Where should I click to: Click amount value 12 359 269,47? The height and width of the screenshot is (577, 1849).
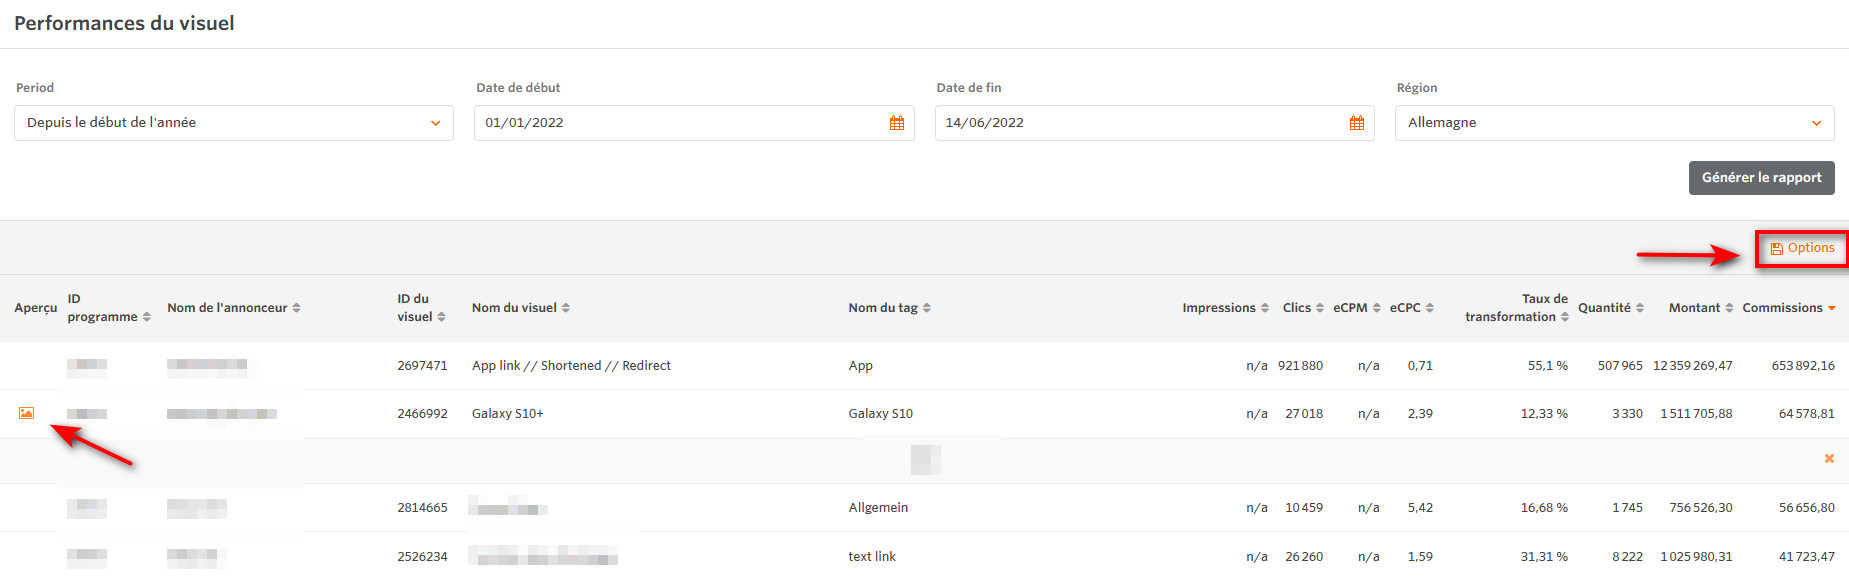pyautogui.click(x=1692, y=366)
